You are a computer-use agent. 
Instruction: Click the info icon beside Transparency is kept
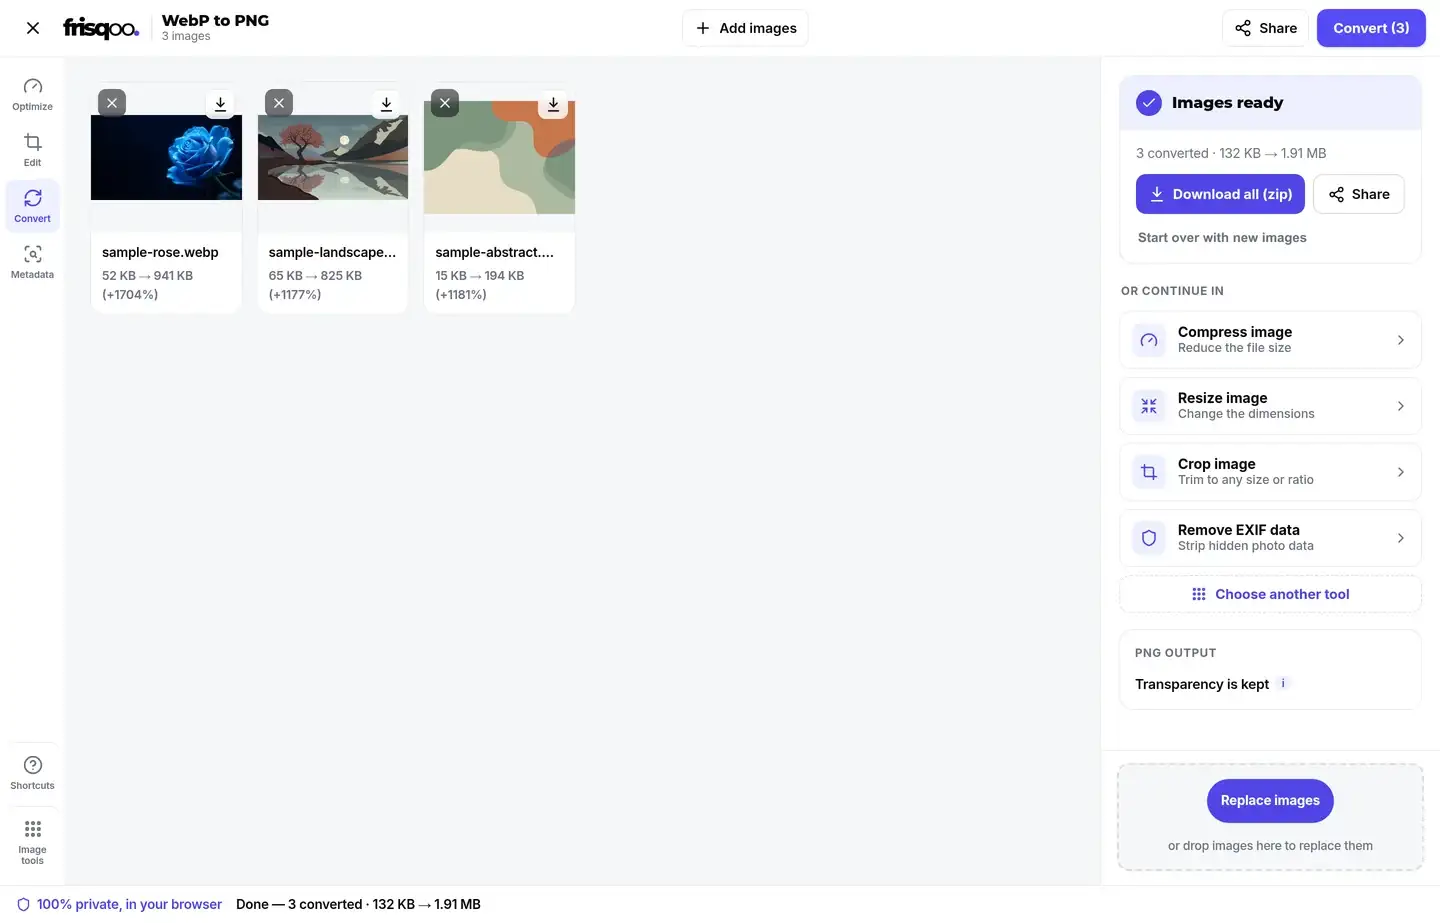tap(1283, 683)
